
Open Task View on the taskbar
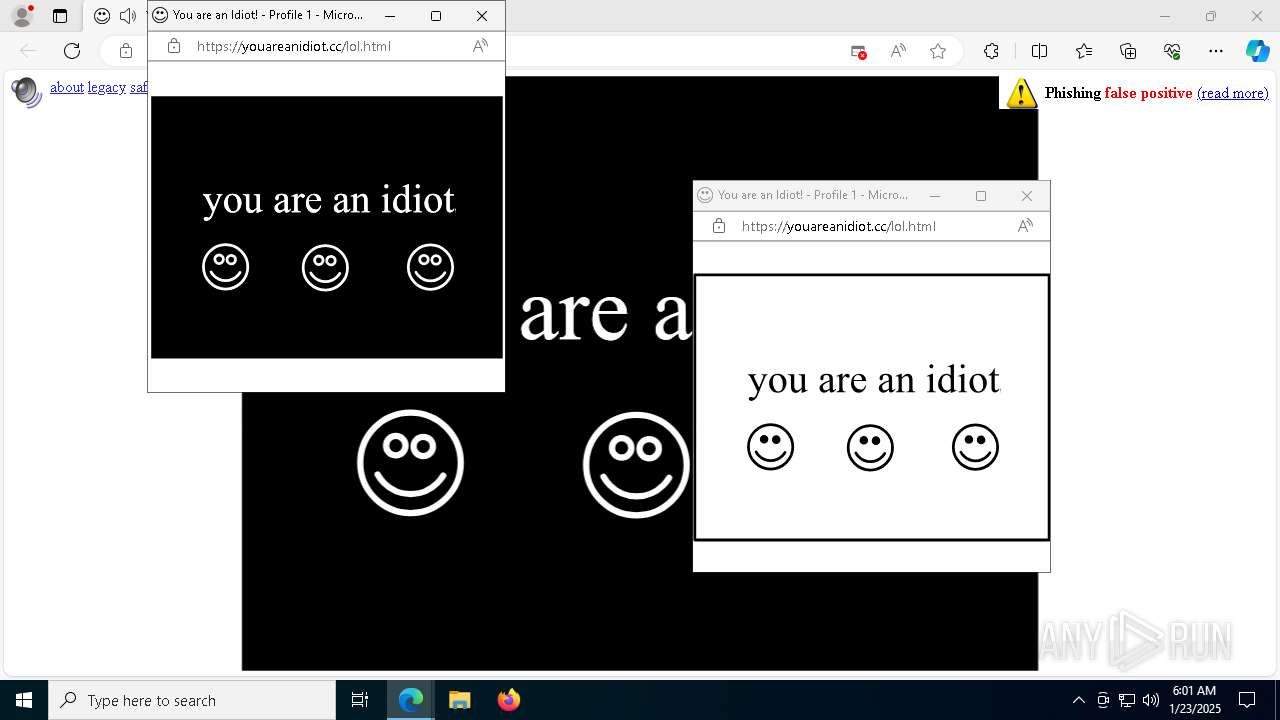[360, 700]
